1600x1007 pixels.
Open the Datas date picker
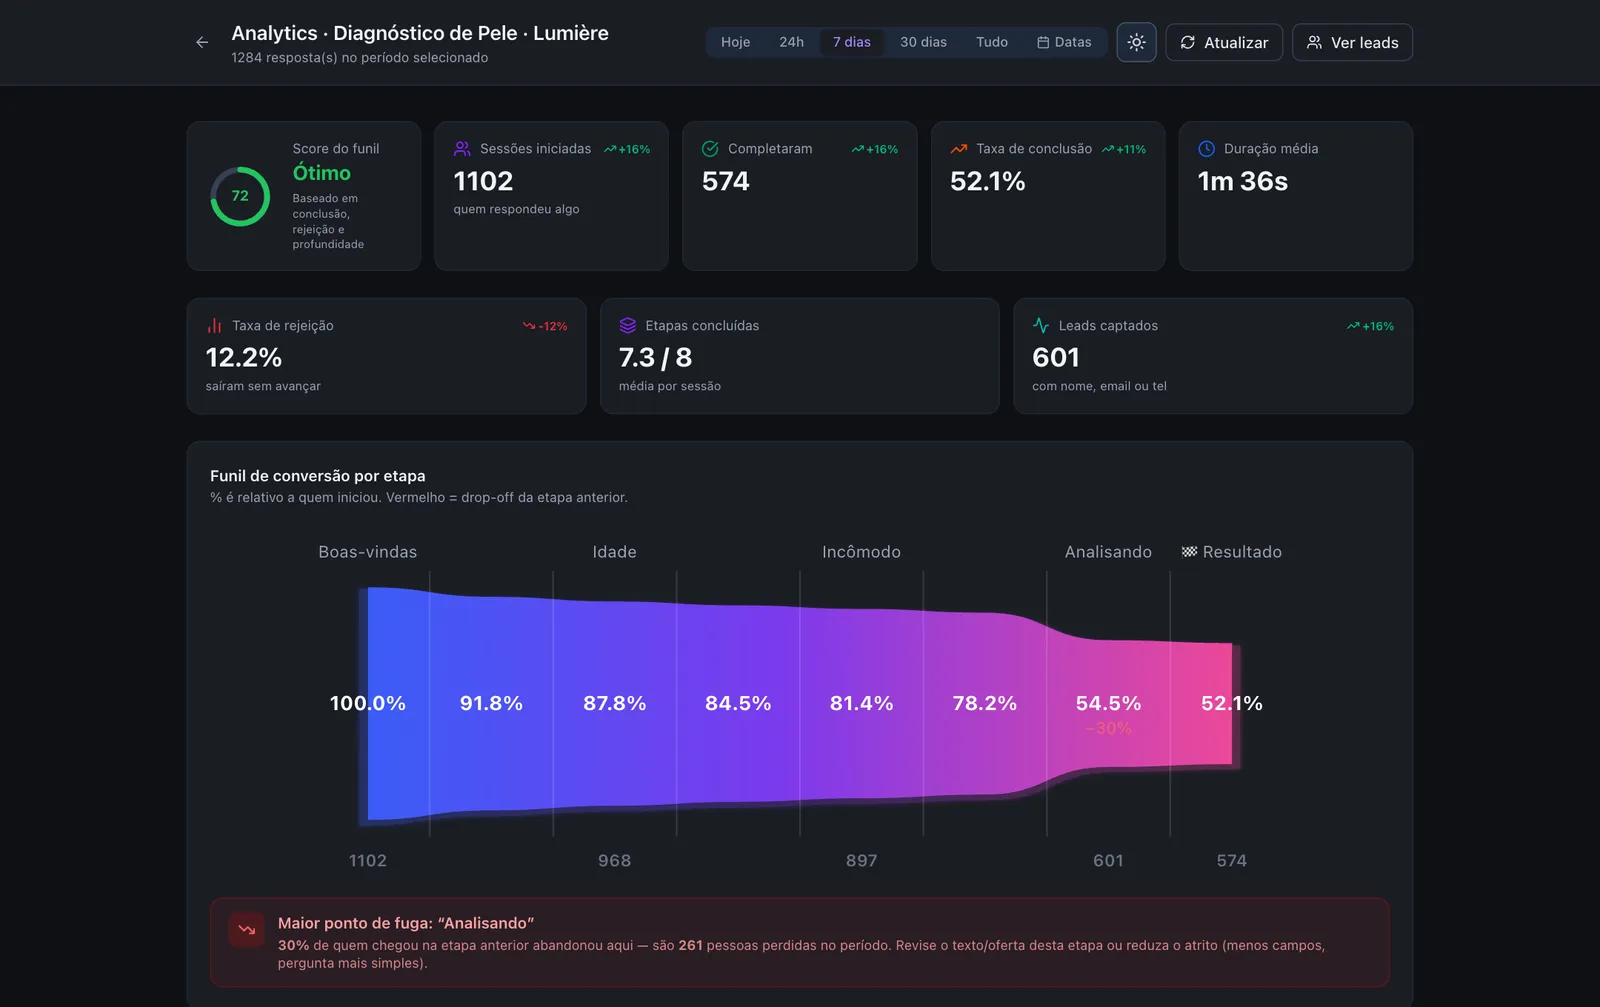pyautogui.click(x=1064, y=42)
